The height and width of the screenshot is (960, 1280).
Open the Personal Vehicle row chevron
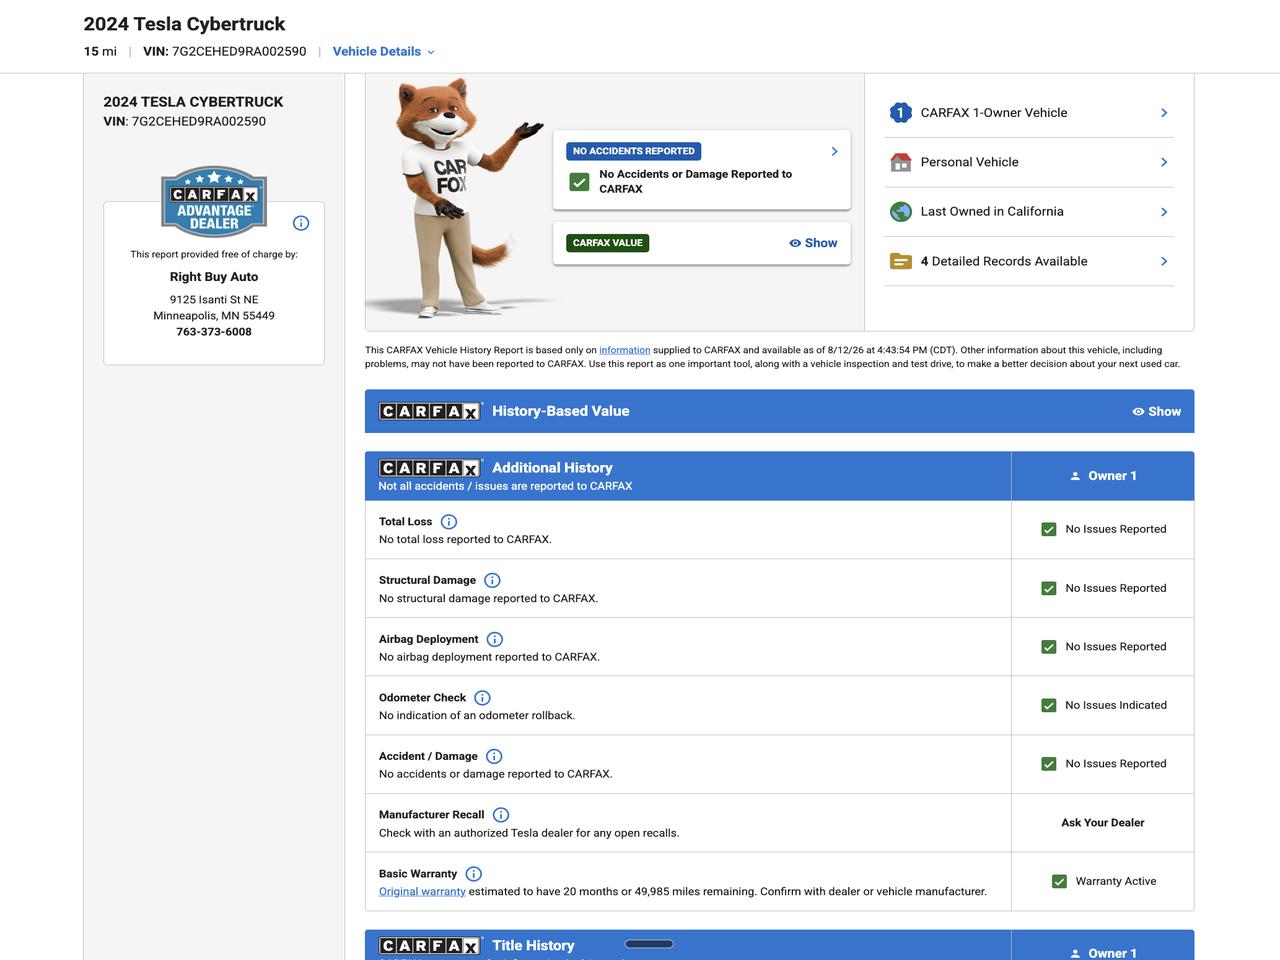point(1164,162)
